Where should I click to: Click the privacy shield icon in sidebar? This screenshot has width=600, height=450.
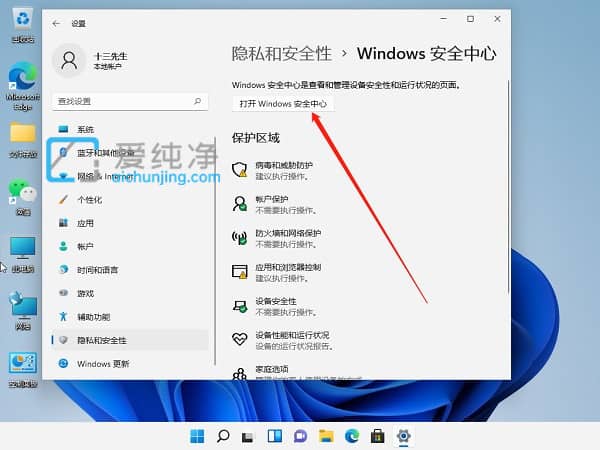pos(64,340)
